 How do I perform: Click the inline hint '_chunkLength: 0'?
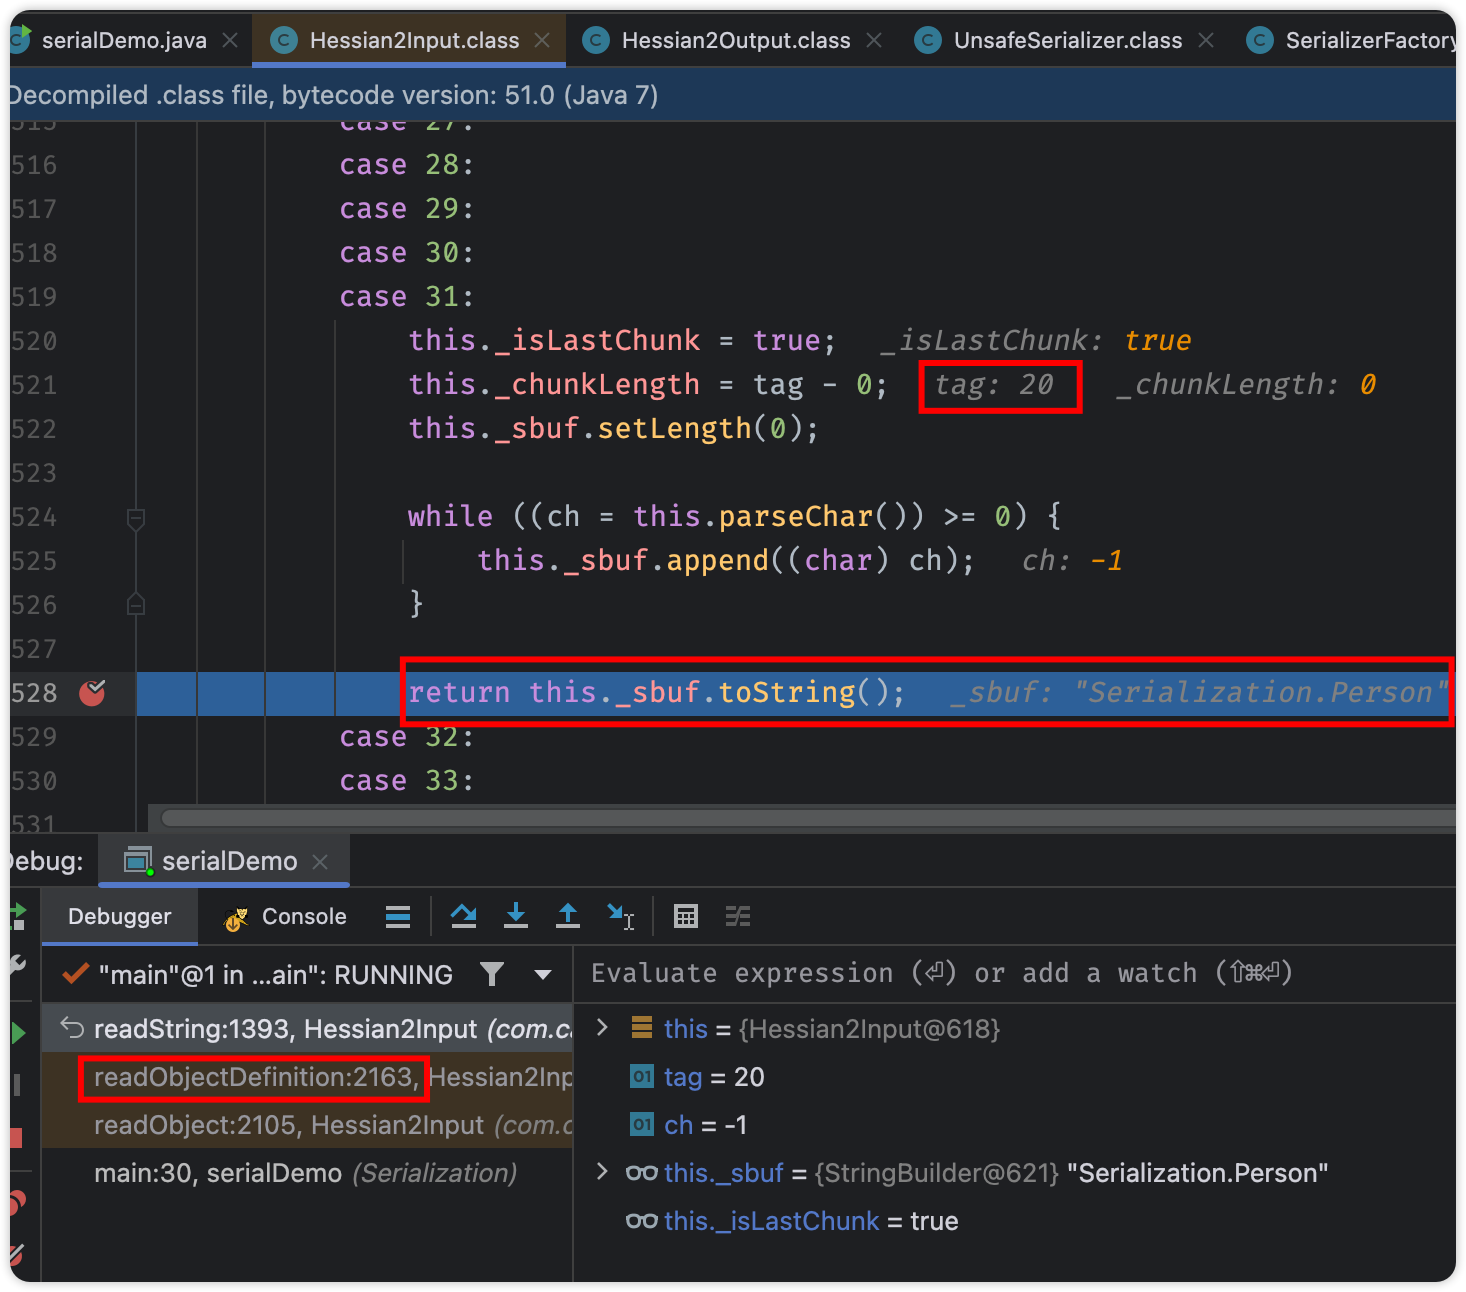point(1245,384)
